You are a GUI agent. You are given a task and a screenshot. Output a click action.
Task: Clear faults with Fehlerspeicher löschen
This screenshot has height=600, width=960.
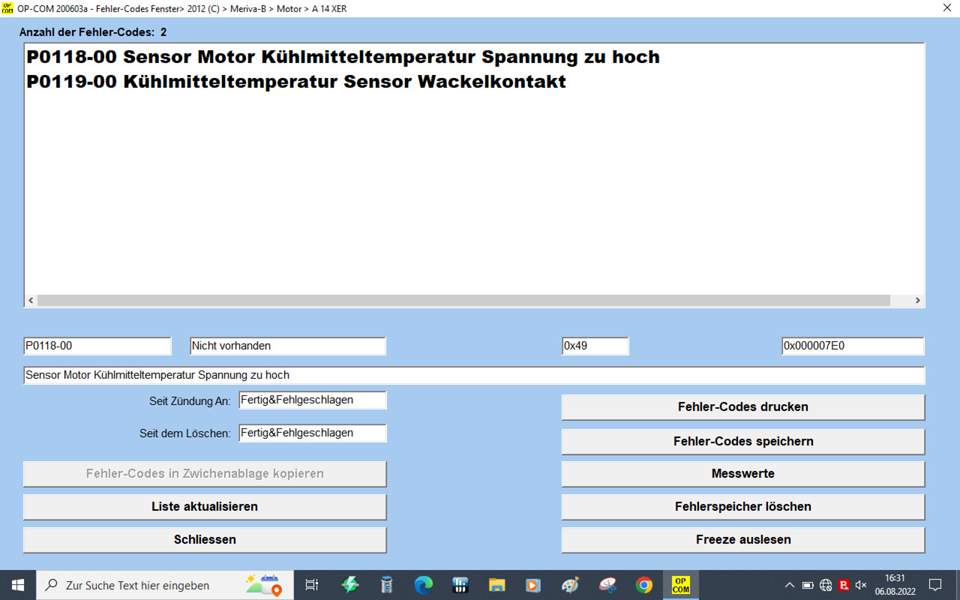coord(743,507)
